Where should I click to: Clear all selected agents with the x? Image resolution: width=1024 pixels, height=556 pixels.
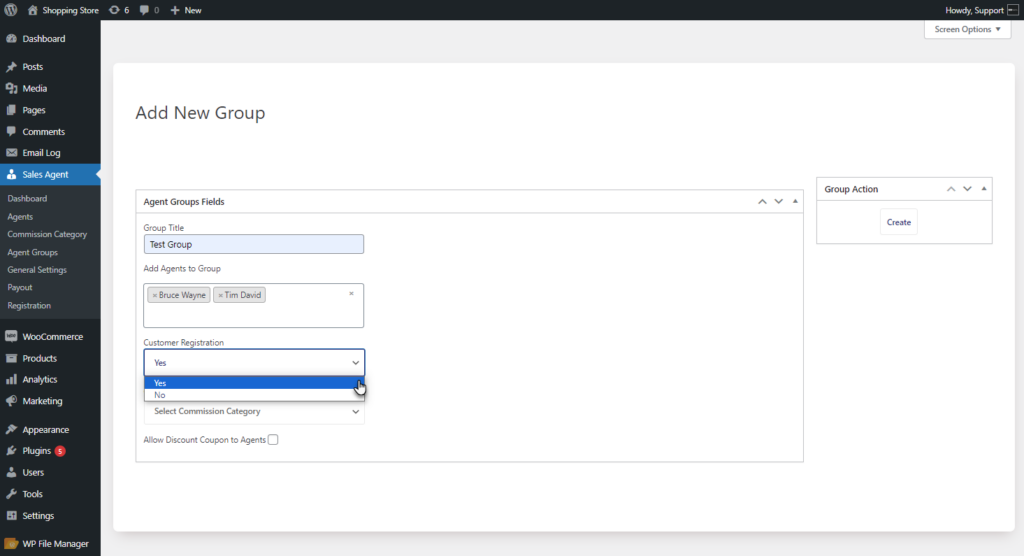click(x=351, y=294)
